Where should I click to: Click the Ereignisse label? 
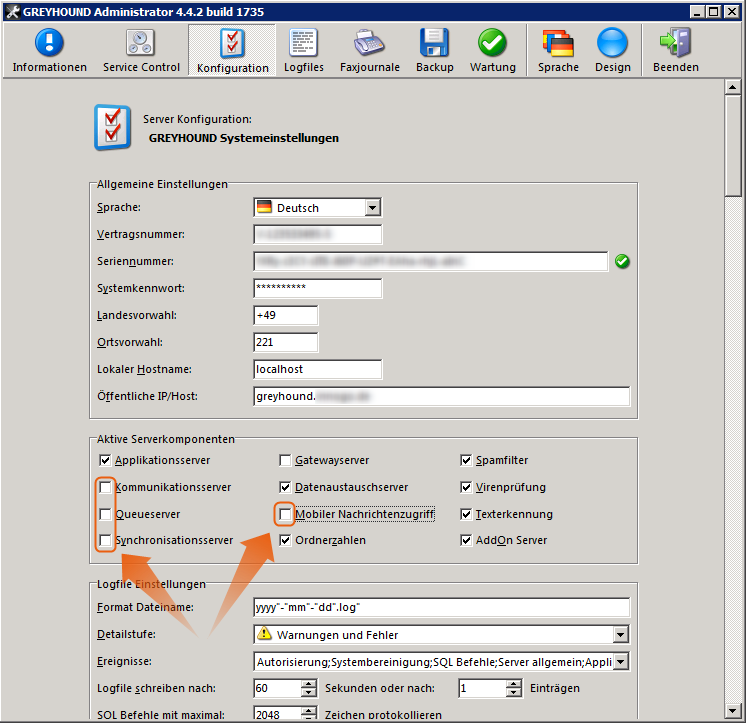tap(124, 662)
